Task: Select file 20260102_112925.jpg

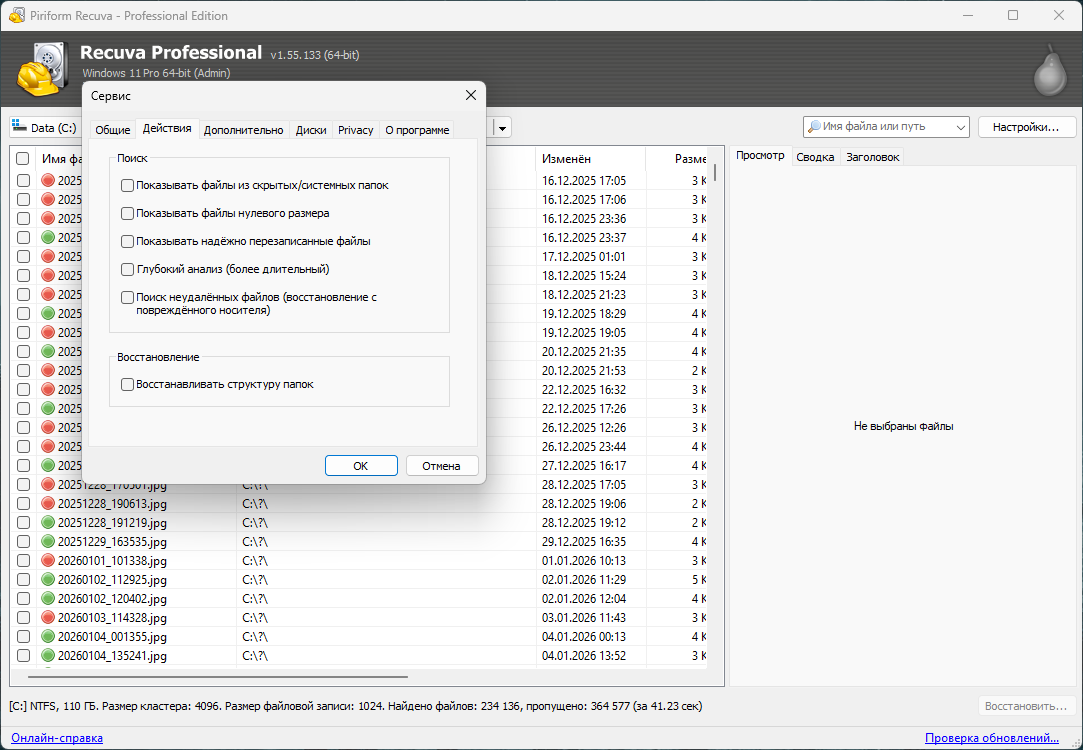Action: pos(112,579)
